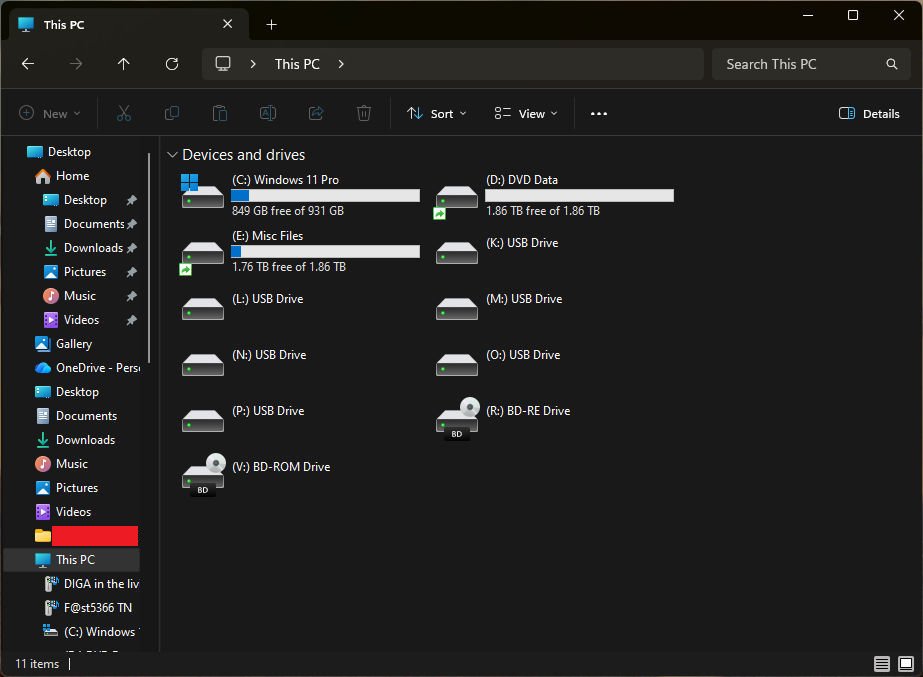Click the Rename toolbar icon
The image size is (923, 677).
(x=268, y=113)
